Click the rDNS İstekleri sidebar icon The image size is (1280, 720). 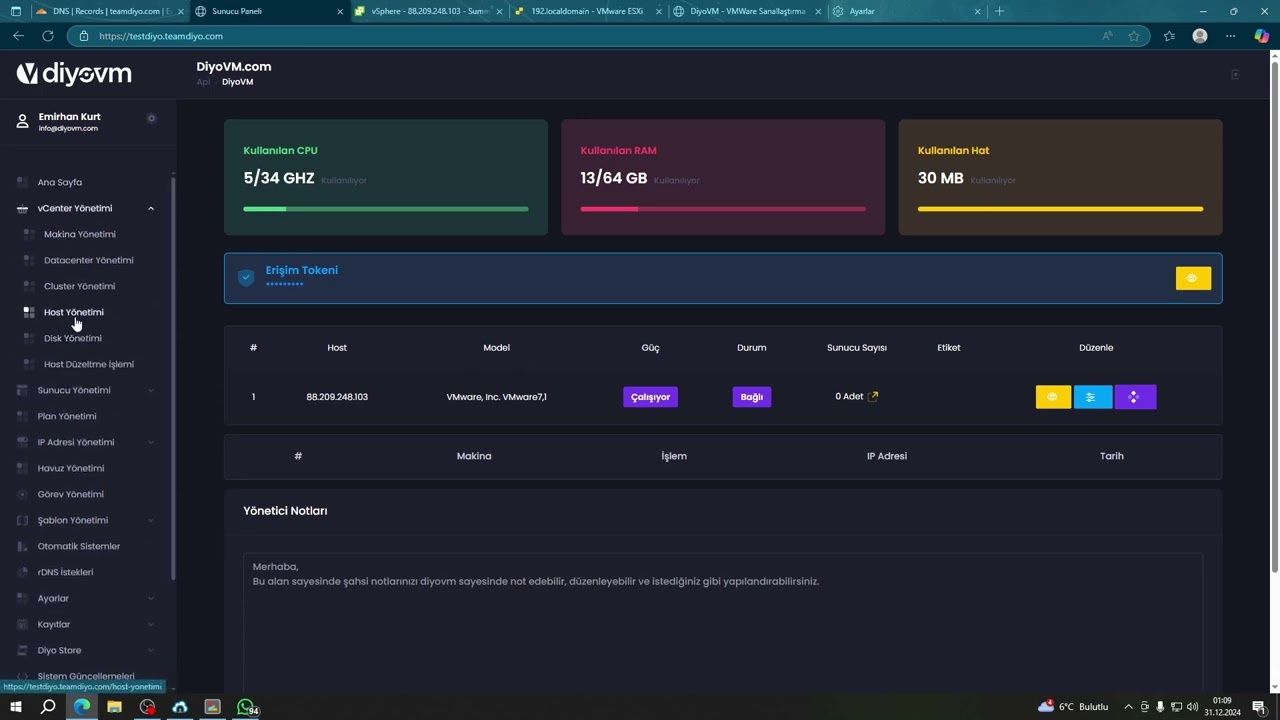pyautogui.click(x=22, y=572)
